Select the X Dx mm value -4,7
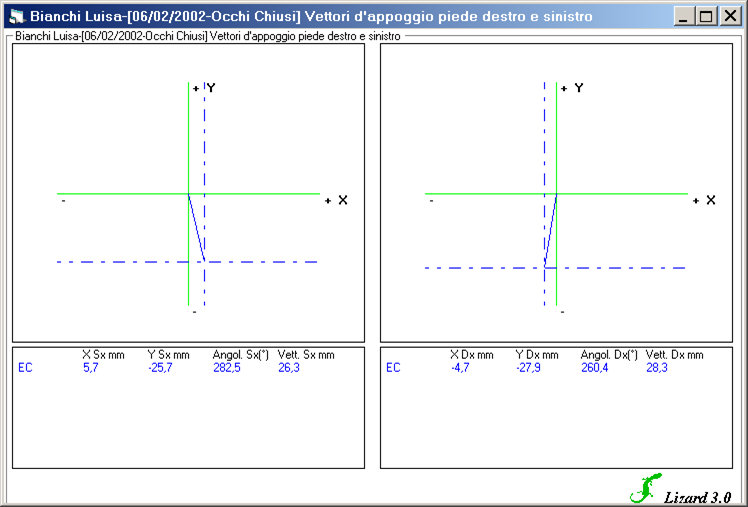 click(x=460, y=368)
